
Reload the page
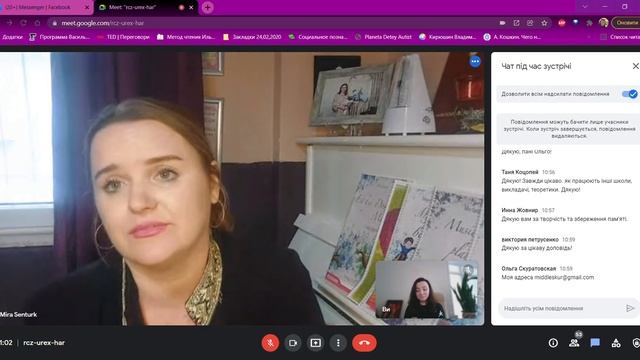[x=24, y=23]
